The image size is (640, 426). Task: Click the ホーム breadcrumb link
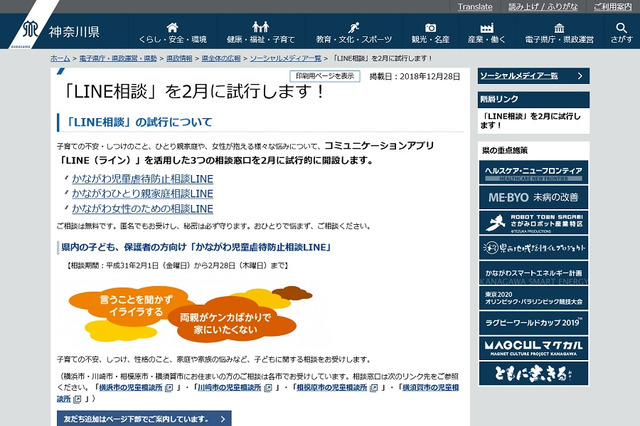[x=60, y=58]
